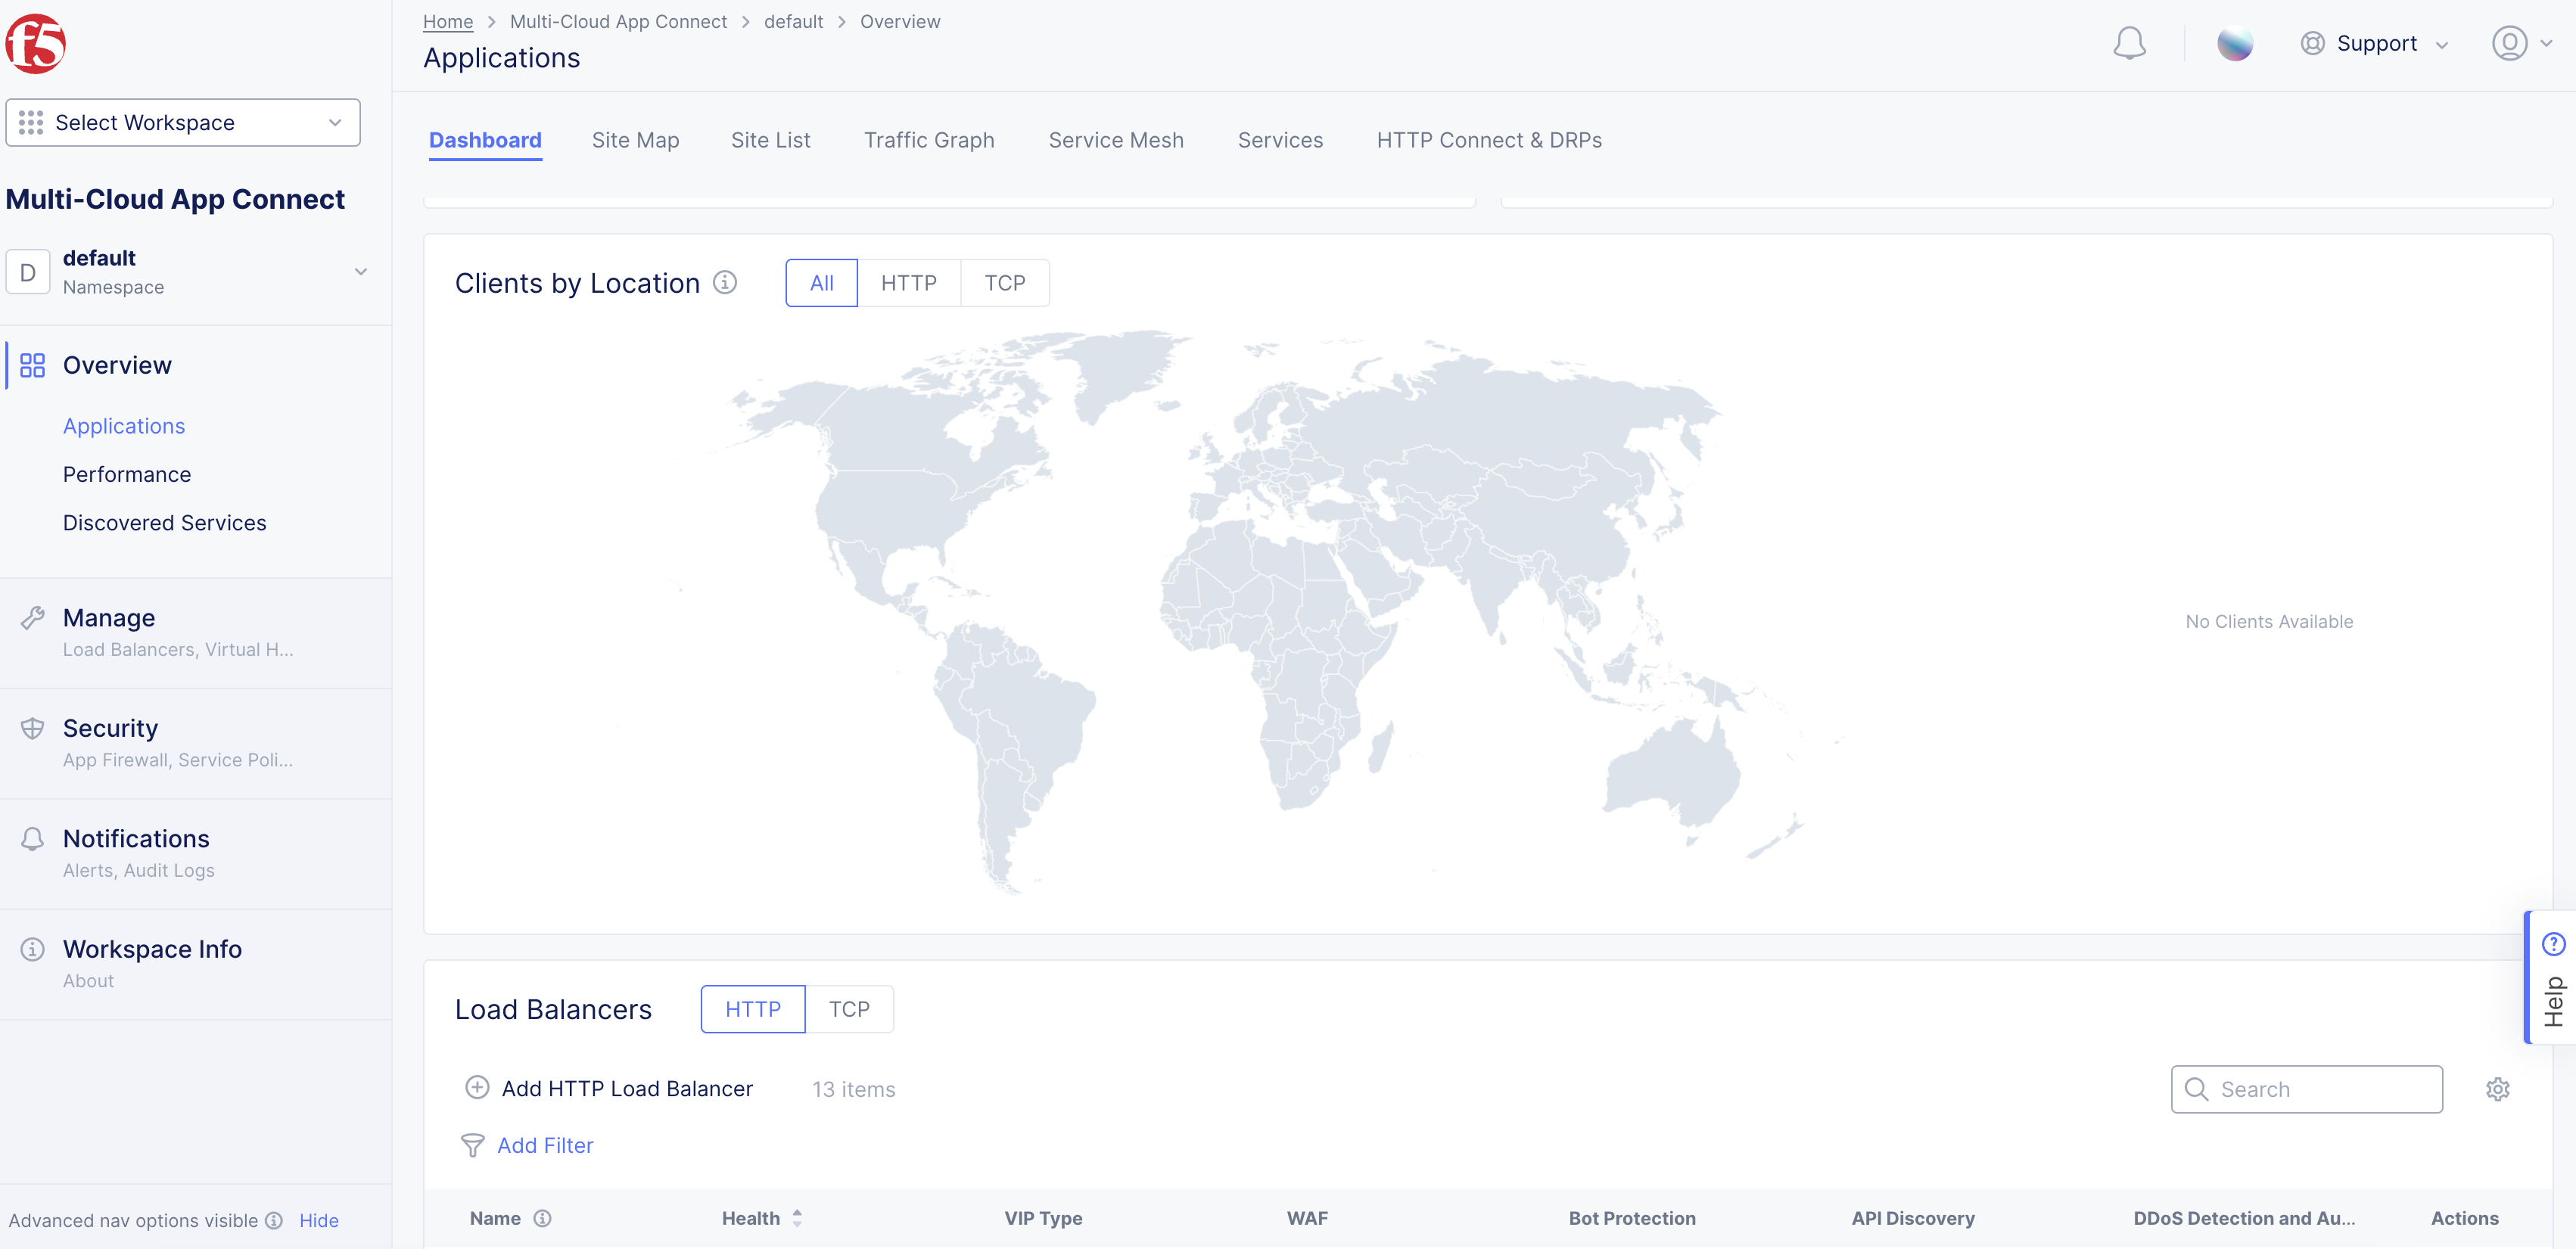This screenshot has height=1249, width=2576.
Task: Sort by Health column arrows
Action: tap(797, 1218)
